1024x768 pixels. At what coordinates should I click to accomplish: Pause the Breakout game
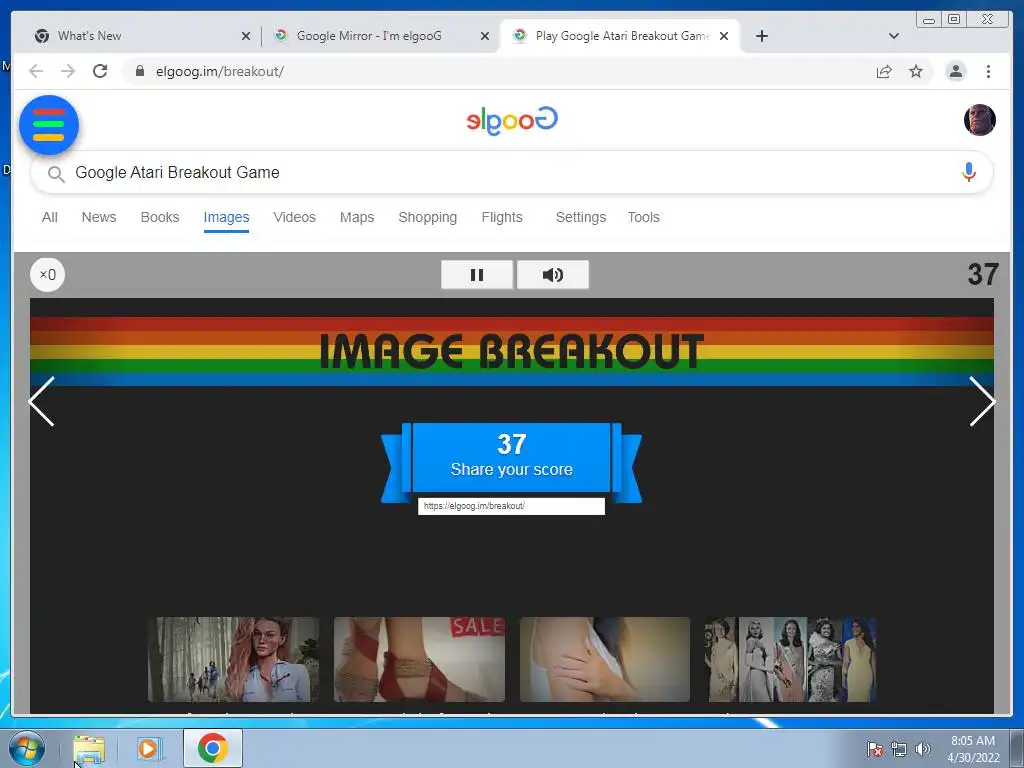pos(477,275)
